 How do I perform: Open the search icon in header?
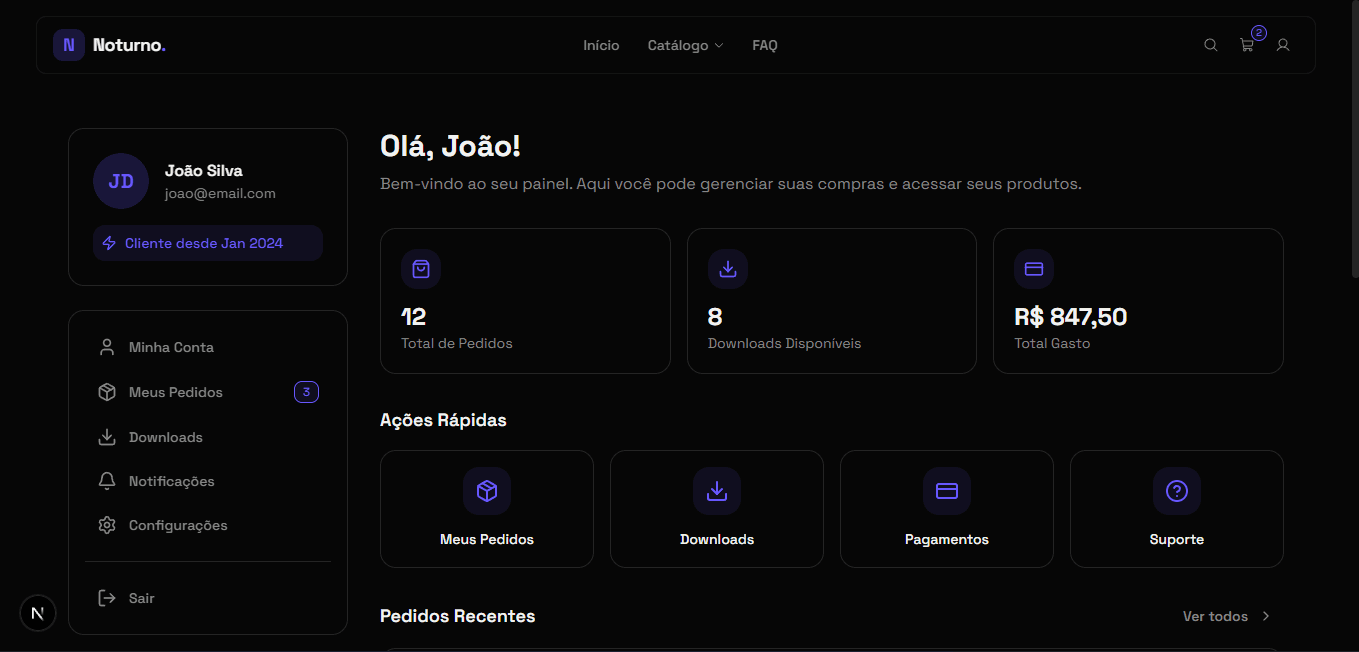click(x=1210, y=45)
